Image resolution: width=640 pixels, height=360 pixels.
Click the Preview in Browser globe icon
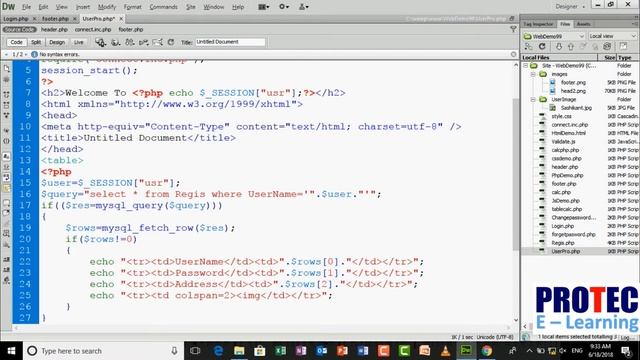[116, 42]
